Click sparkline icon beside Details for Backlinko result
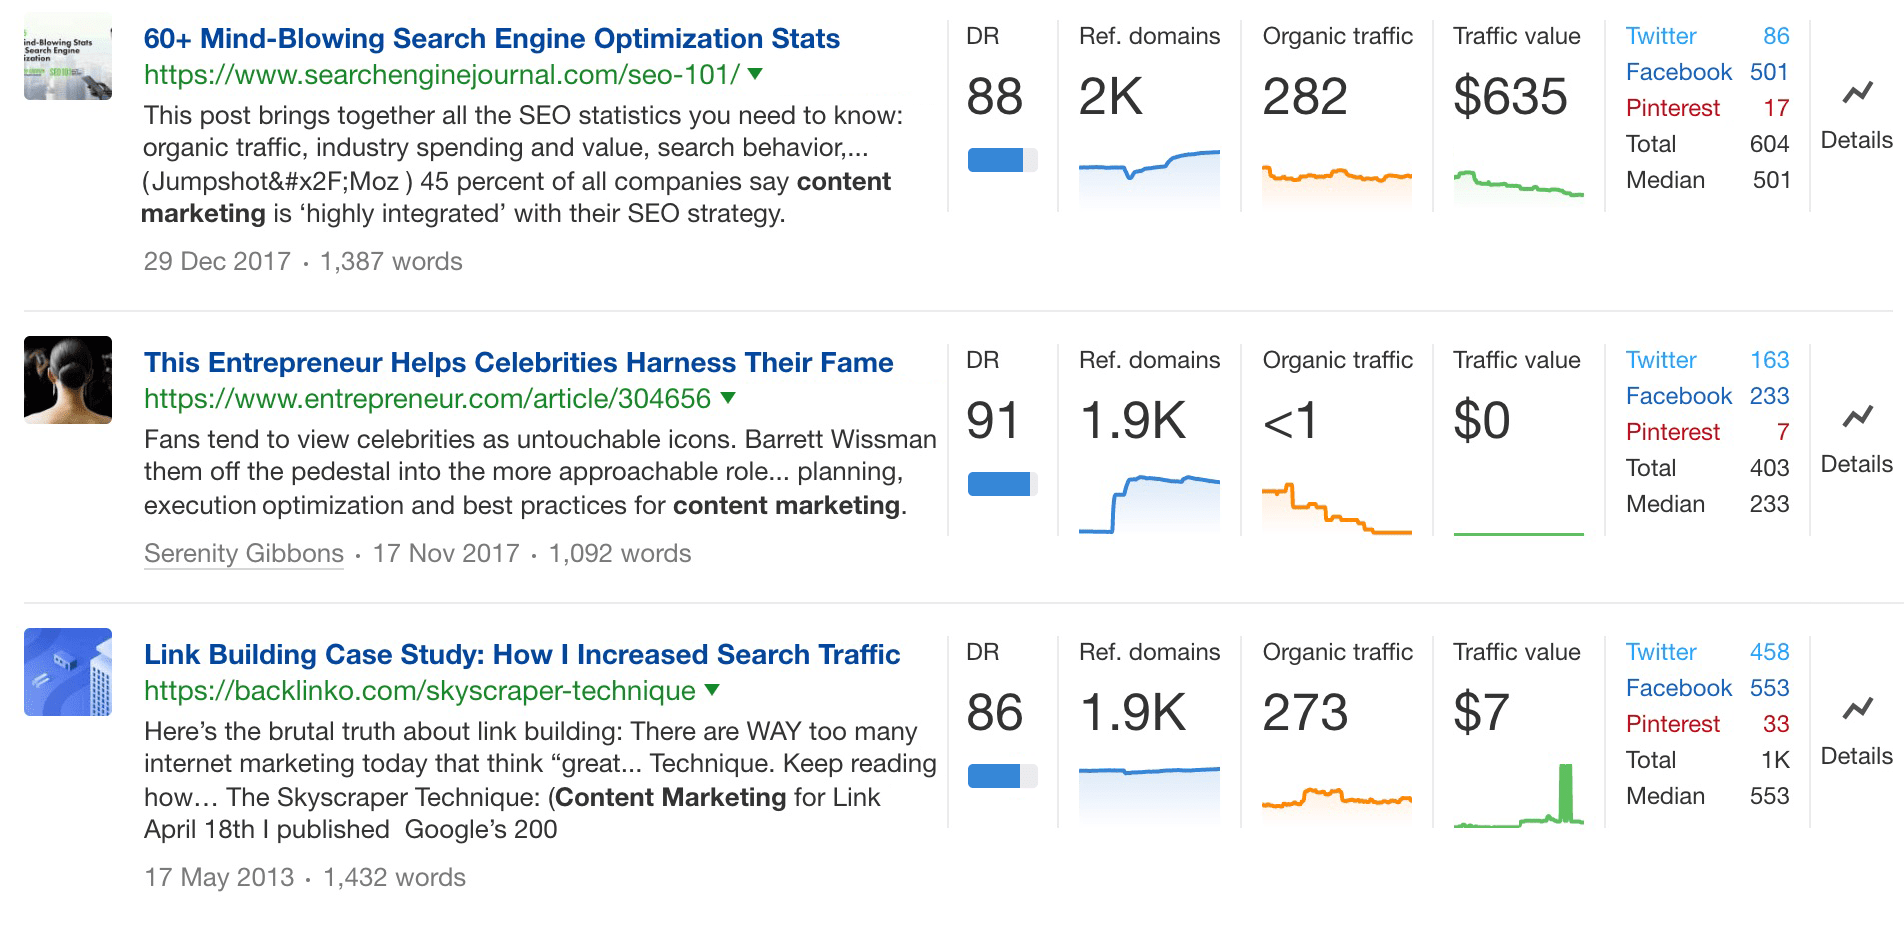The height and width of the screenshot is (940, 1904). [x=1855, y=707]
